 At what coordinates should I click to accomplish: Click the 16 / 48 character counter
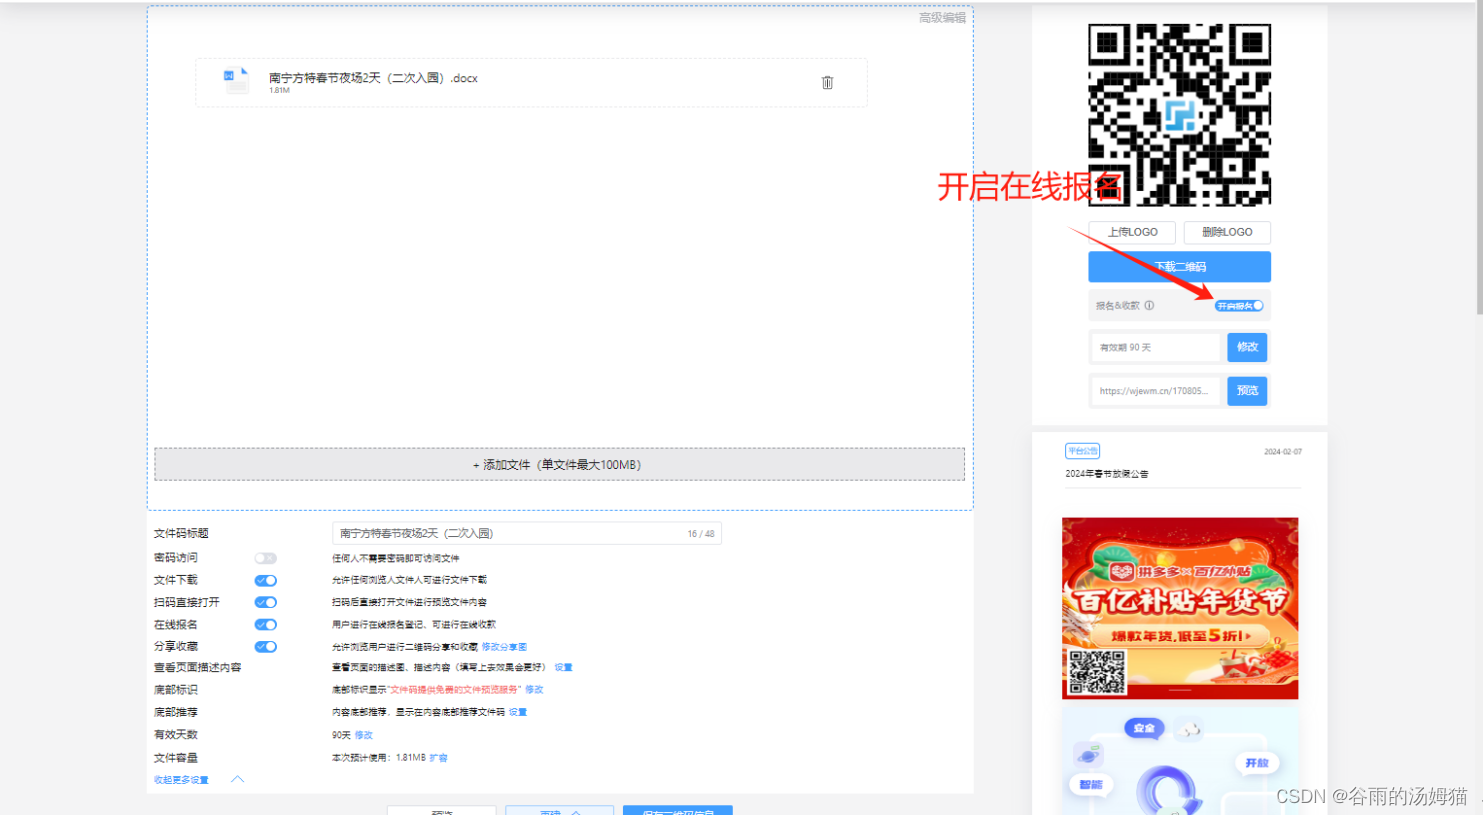(701, 534)
